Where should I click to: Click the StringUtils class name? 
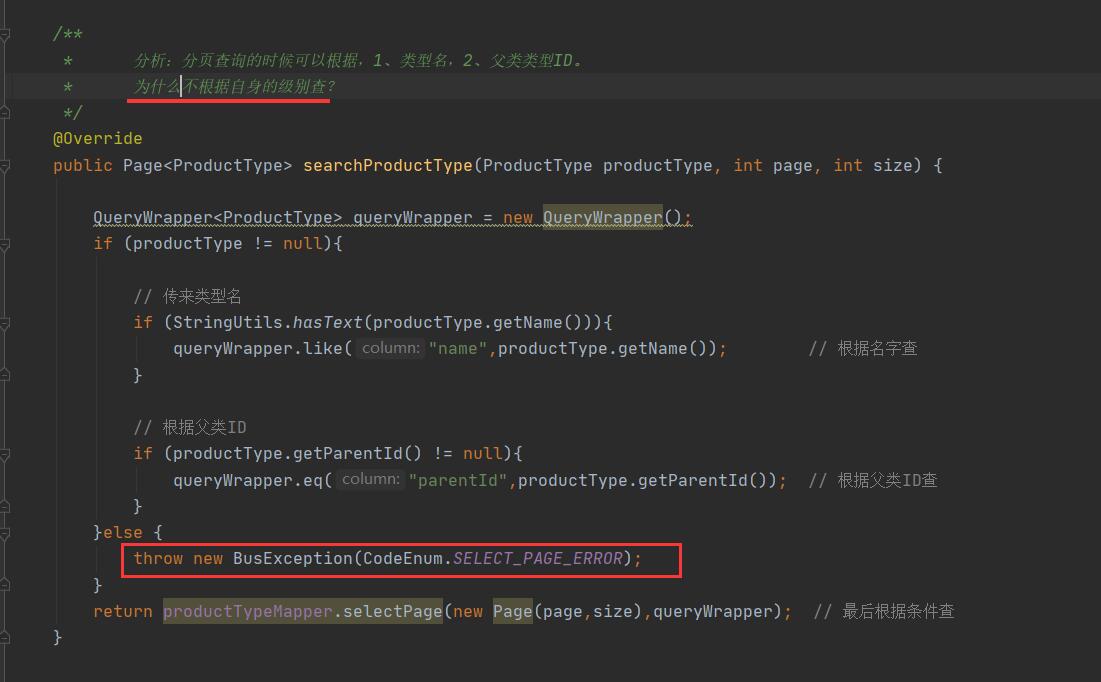point(228,322)
